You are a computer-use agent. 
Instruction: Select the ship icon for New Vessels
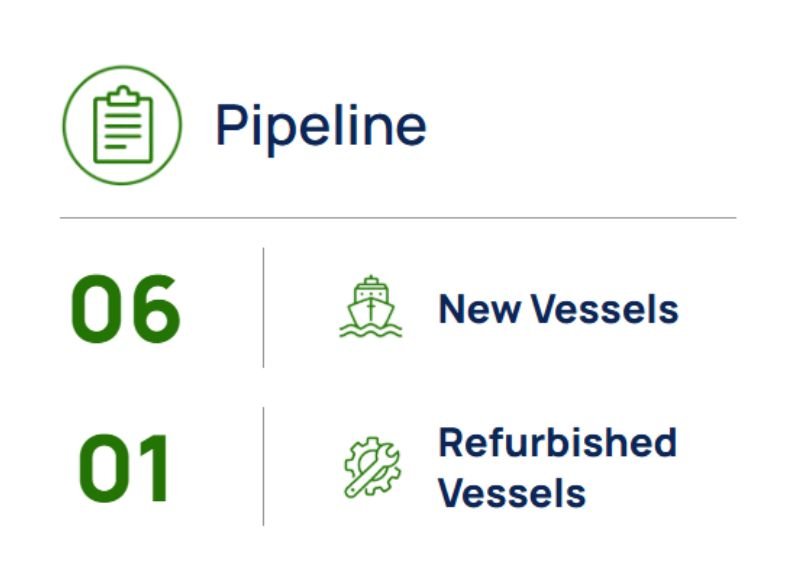click(x=371, y=307)
